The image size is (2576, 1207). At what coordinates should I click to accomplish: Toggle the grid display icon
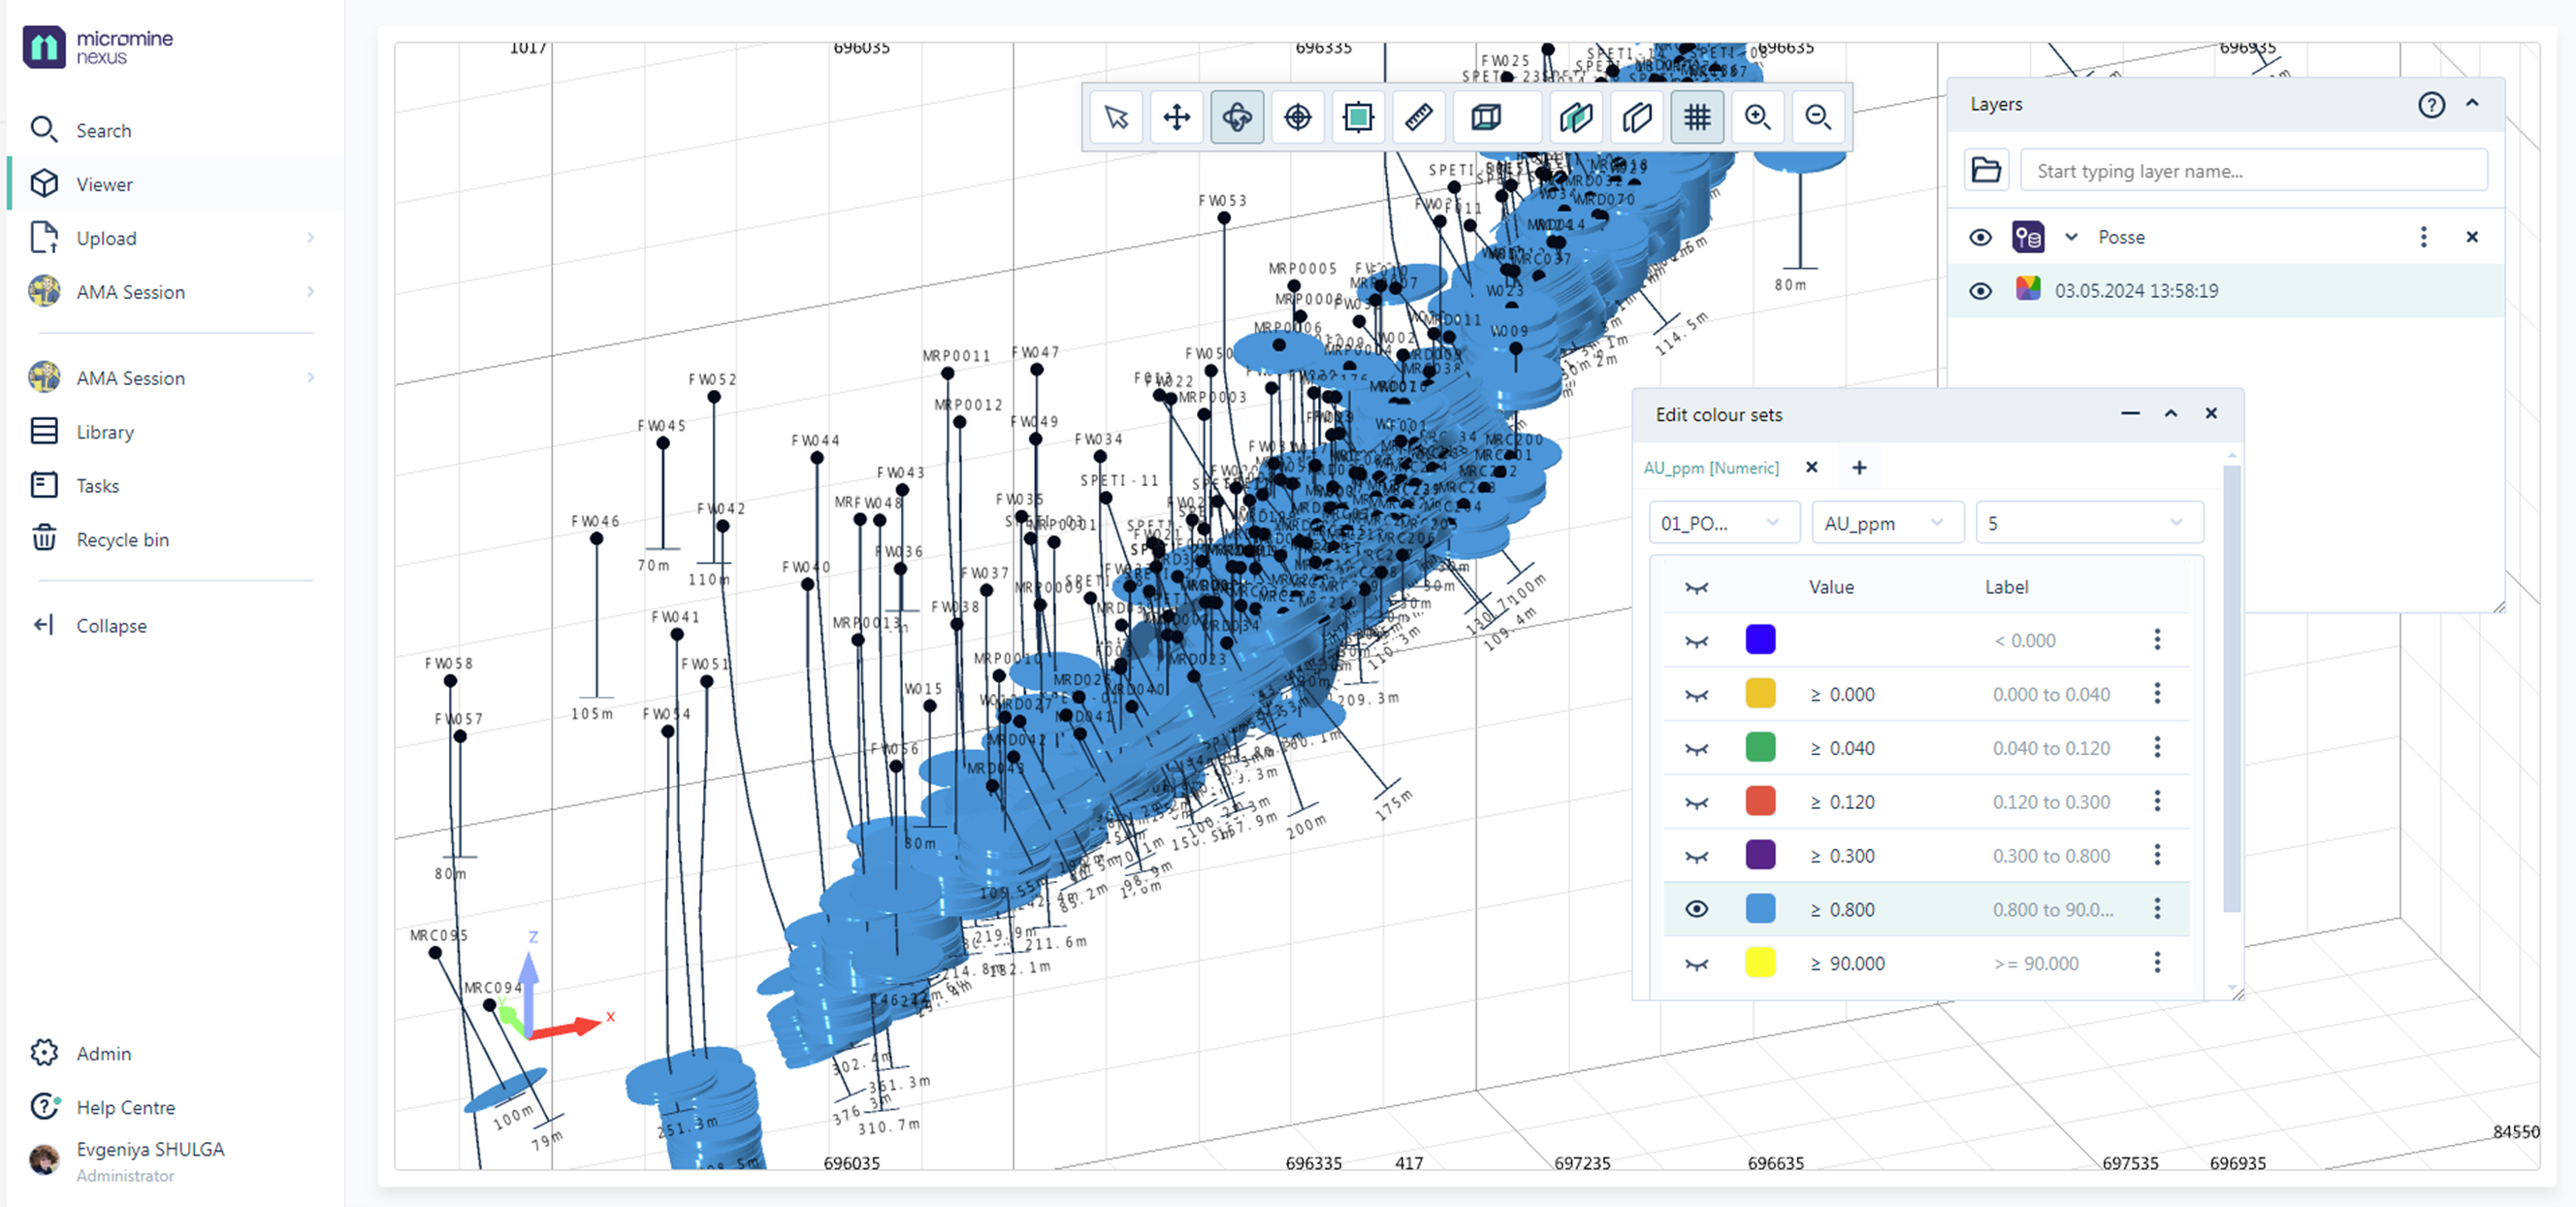click(1697, 117)
